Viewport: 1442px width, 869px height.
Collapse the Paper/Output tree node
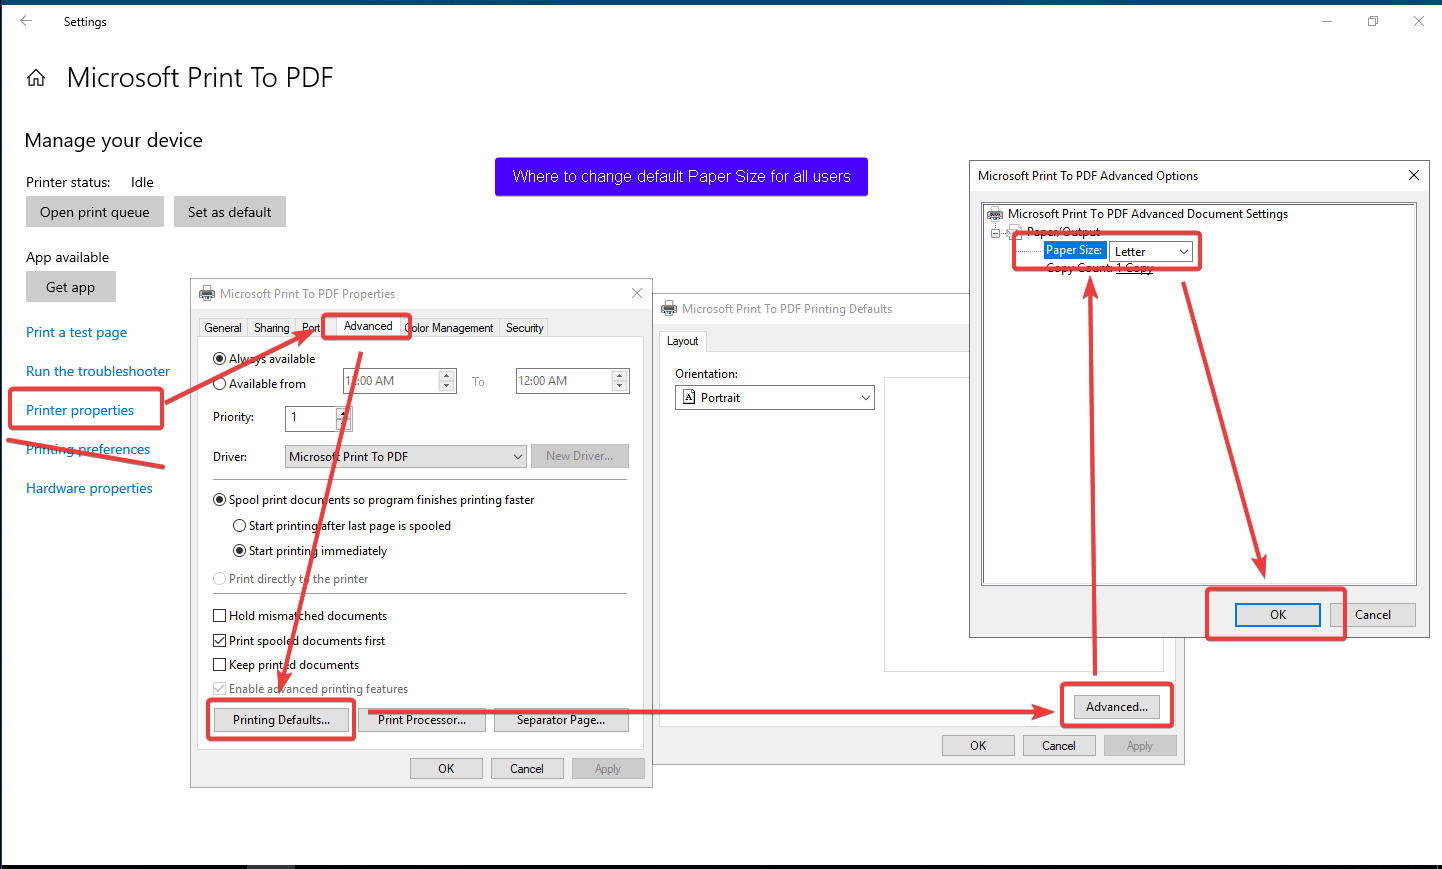[x=995, y=233]
